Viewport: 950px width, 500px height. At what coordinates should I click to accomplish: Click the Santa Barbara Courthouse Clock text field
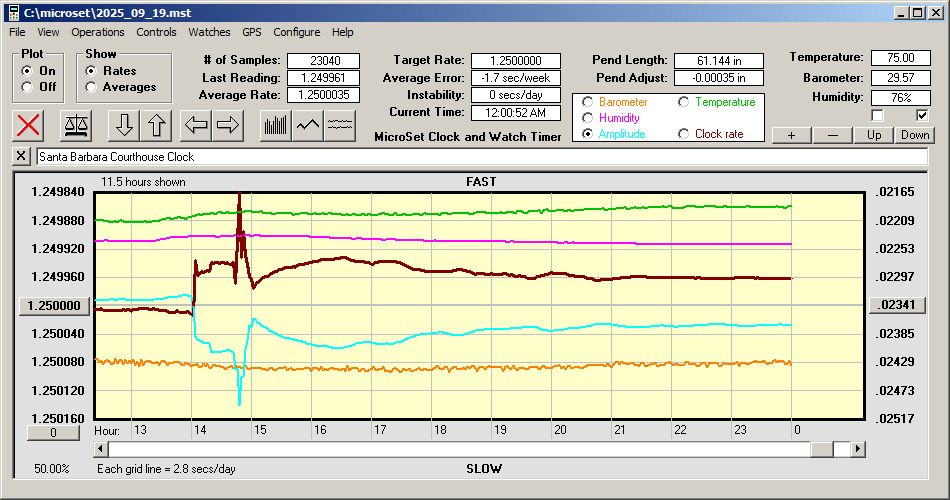(480, 157)
